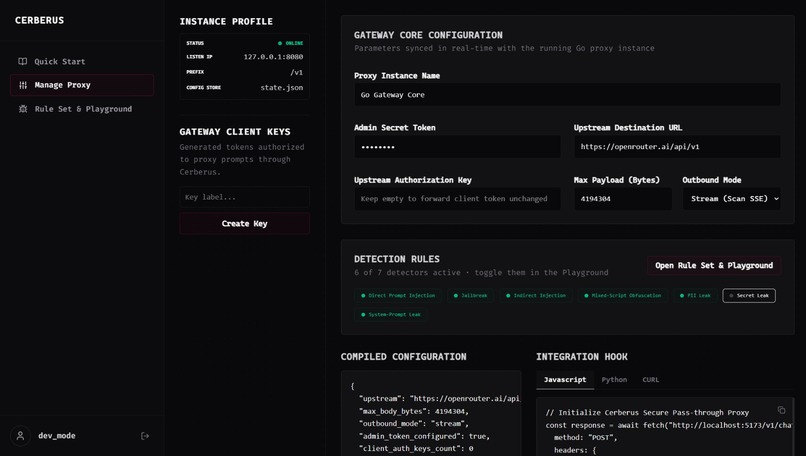Screen dimensions: 806x456
Task: Toggle the Mixed-Script Obfuscation detector chip
Action: [x=622, y=296]
